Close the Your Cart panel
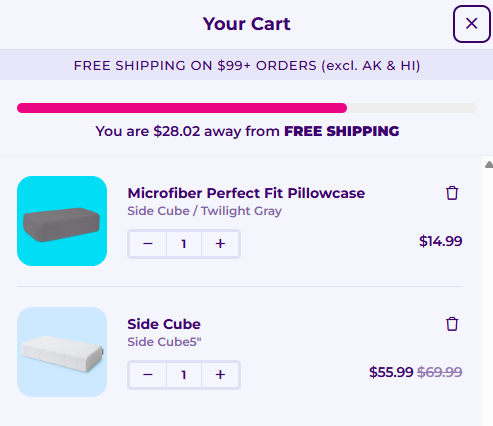Viewport: 493px width, 426px height. click(471, 24)
